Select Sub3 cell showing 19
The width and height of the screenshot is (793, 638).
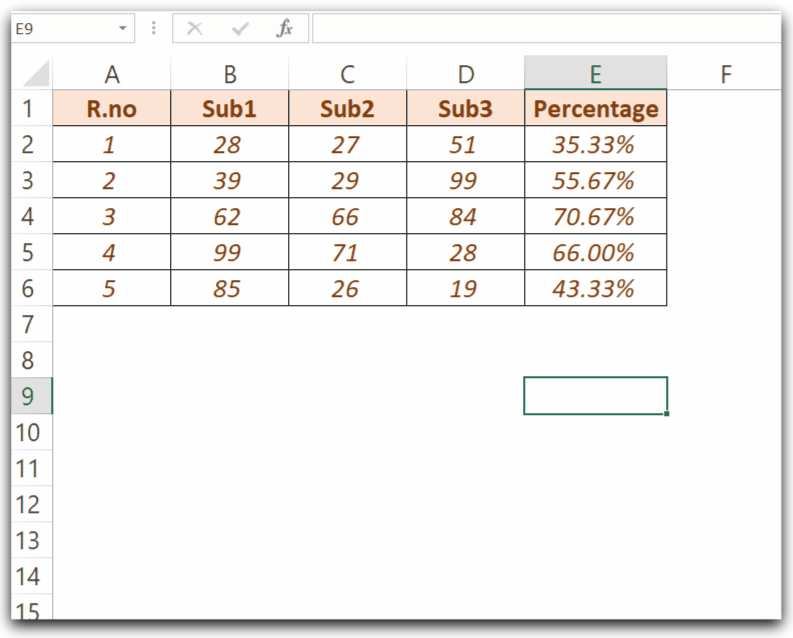[465, 288]
